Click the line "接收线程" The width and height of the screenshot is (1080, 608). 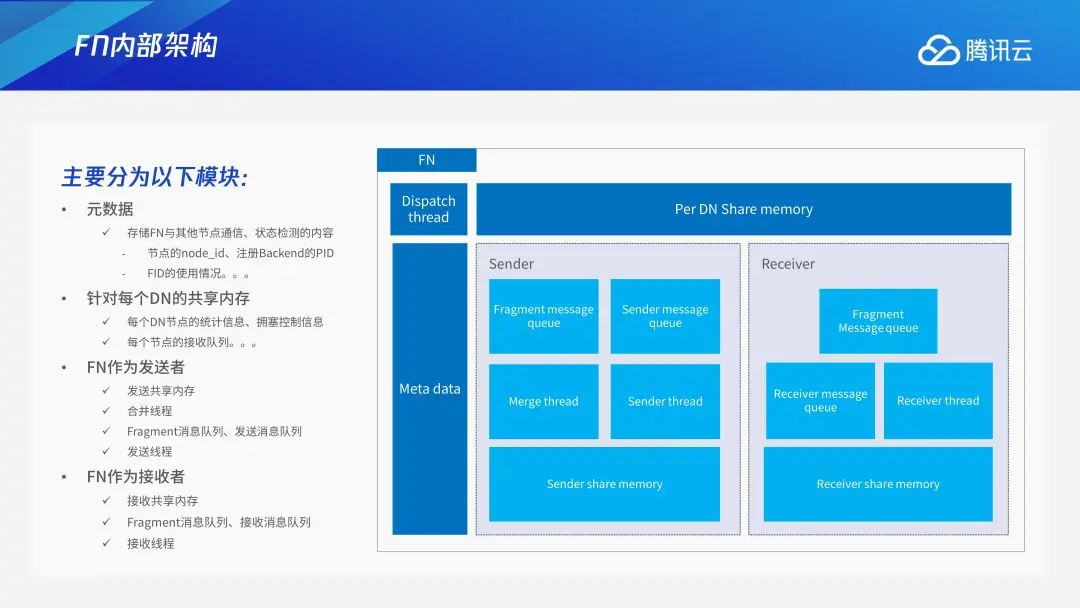pyautogui.click(x=151, y=543)
